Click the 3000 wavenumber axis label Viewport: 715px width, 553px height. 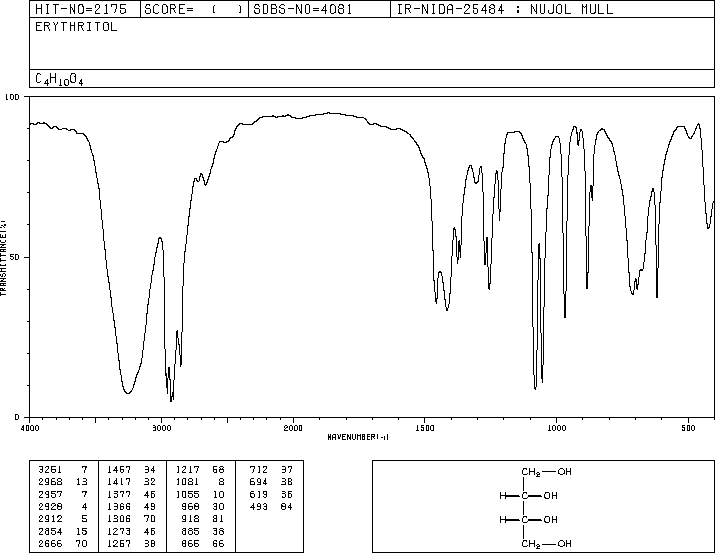(161, 428)
